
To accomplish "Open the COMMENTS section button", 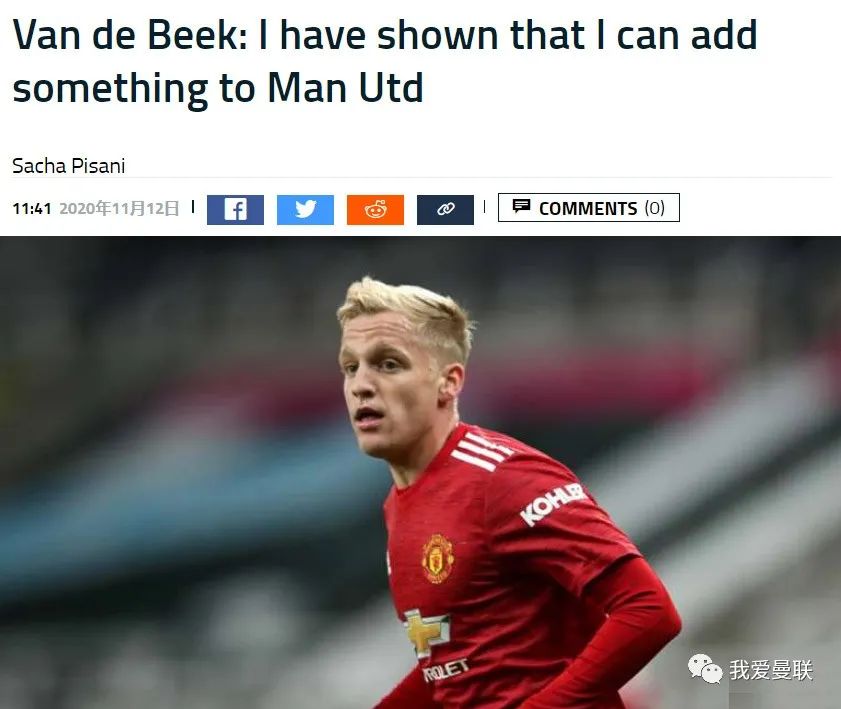I will click(589, 208).
